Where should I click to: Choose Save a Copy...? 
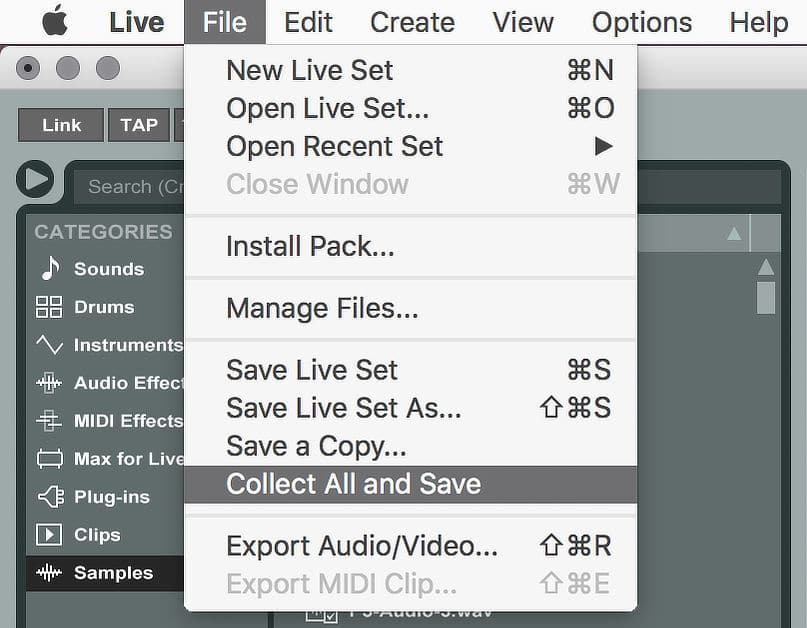pyautogui.click(x=411, y=446)
